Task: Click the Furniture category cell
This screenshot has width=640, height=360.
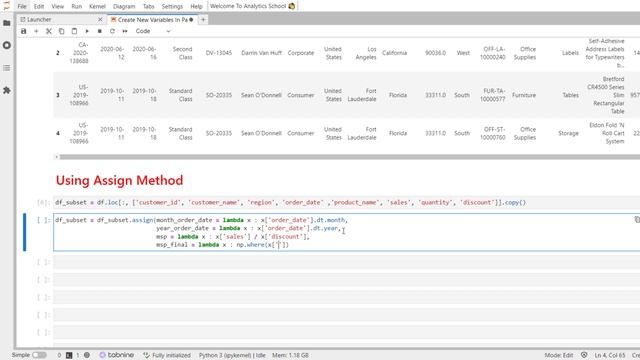Action: pos(524,95)
